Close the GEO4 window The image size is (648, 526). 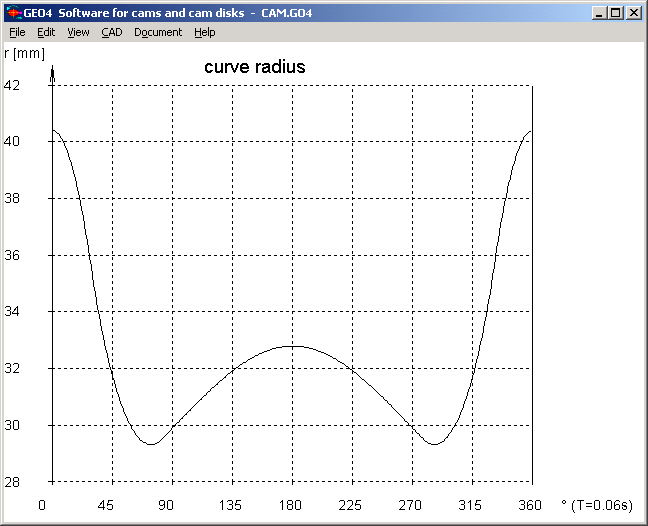point(633,13)
